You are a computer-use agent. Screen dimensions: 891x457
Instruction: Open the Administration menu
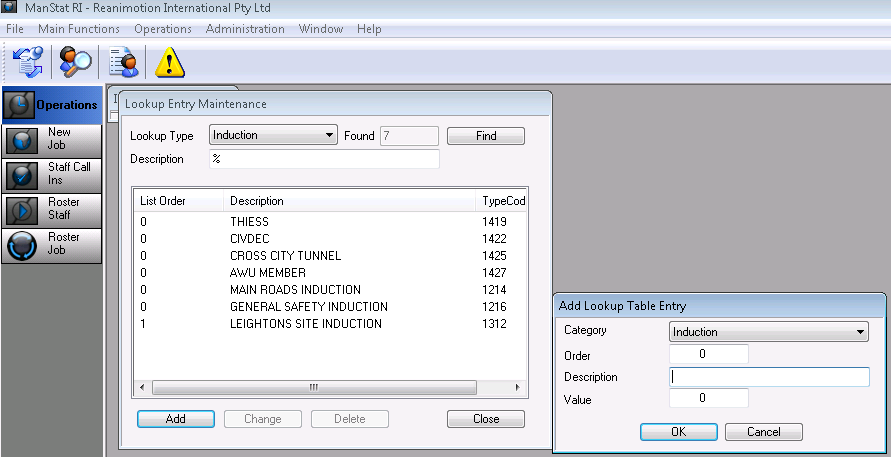pos(245,29)
